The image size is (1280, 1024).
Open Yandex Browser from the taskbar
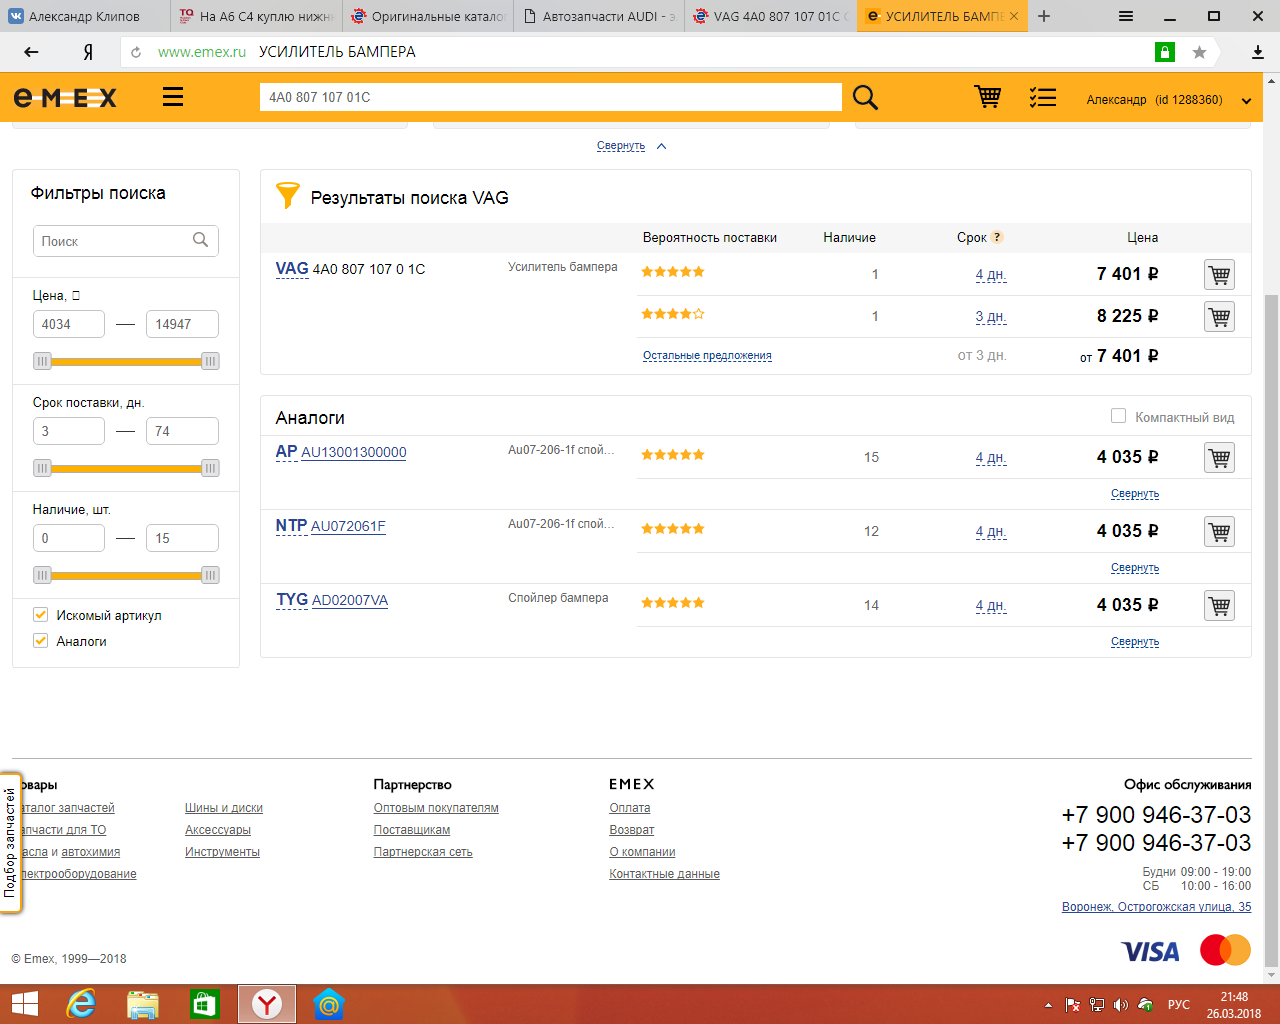click(x=267, y=1004)
